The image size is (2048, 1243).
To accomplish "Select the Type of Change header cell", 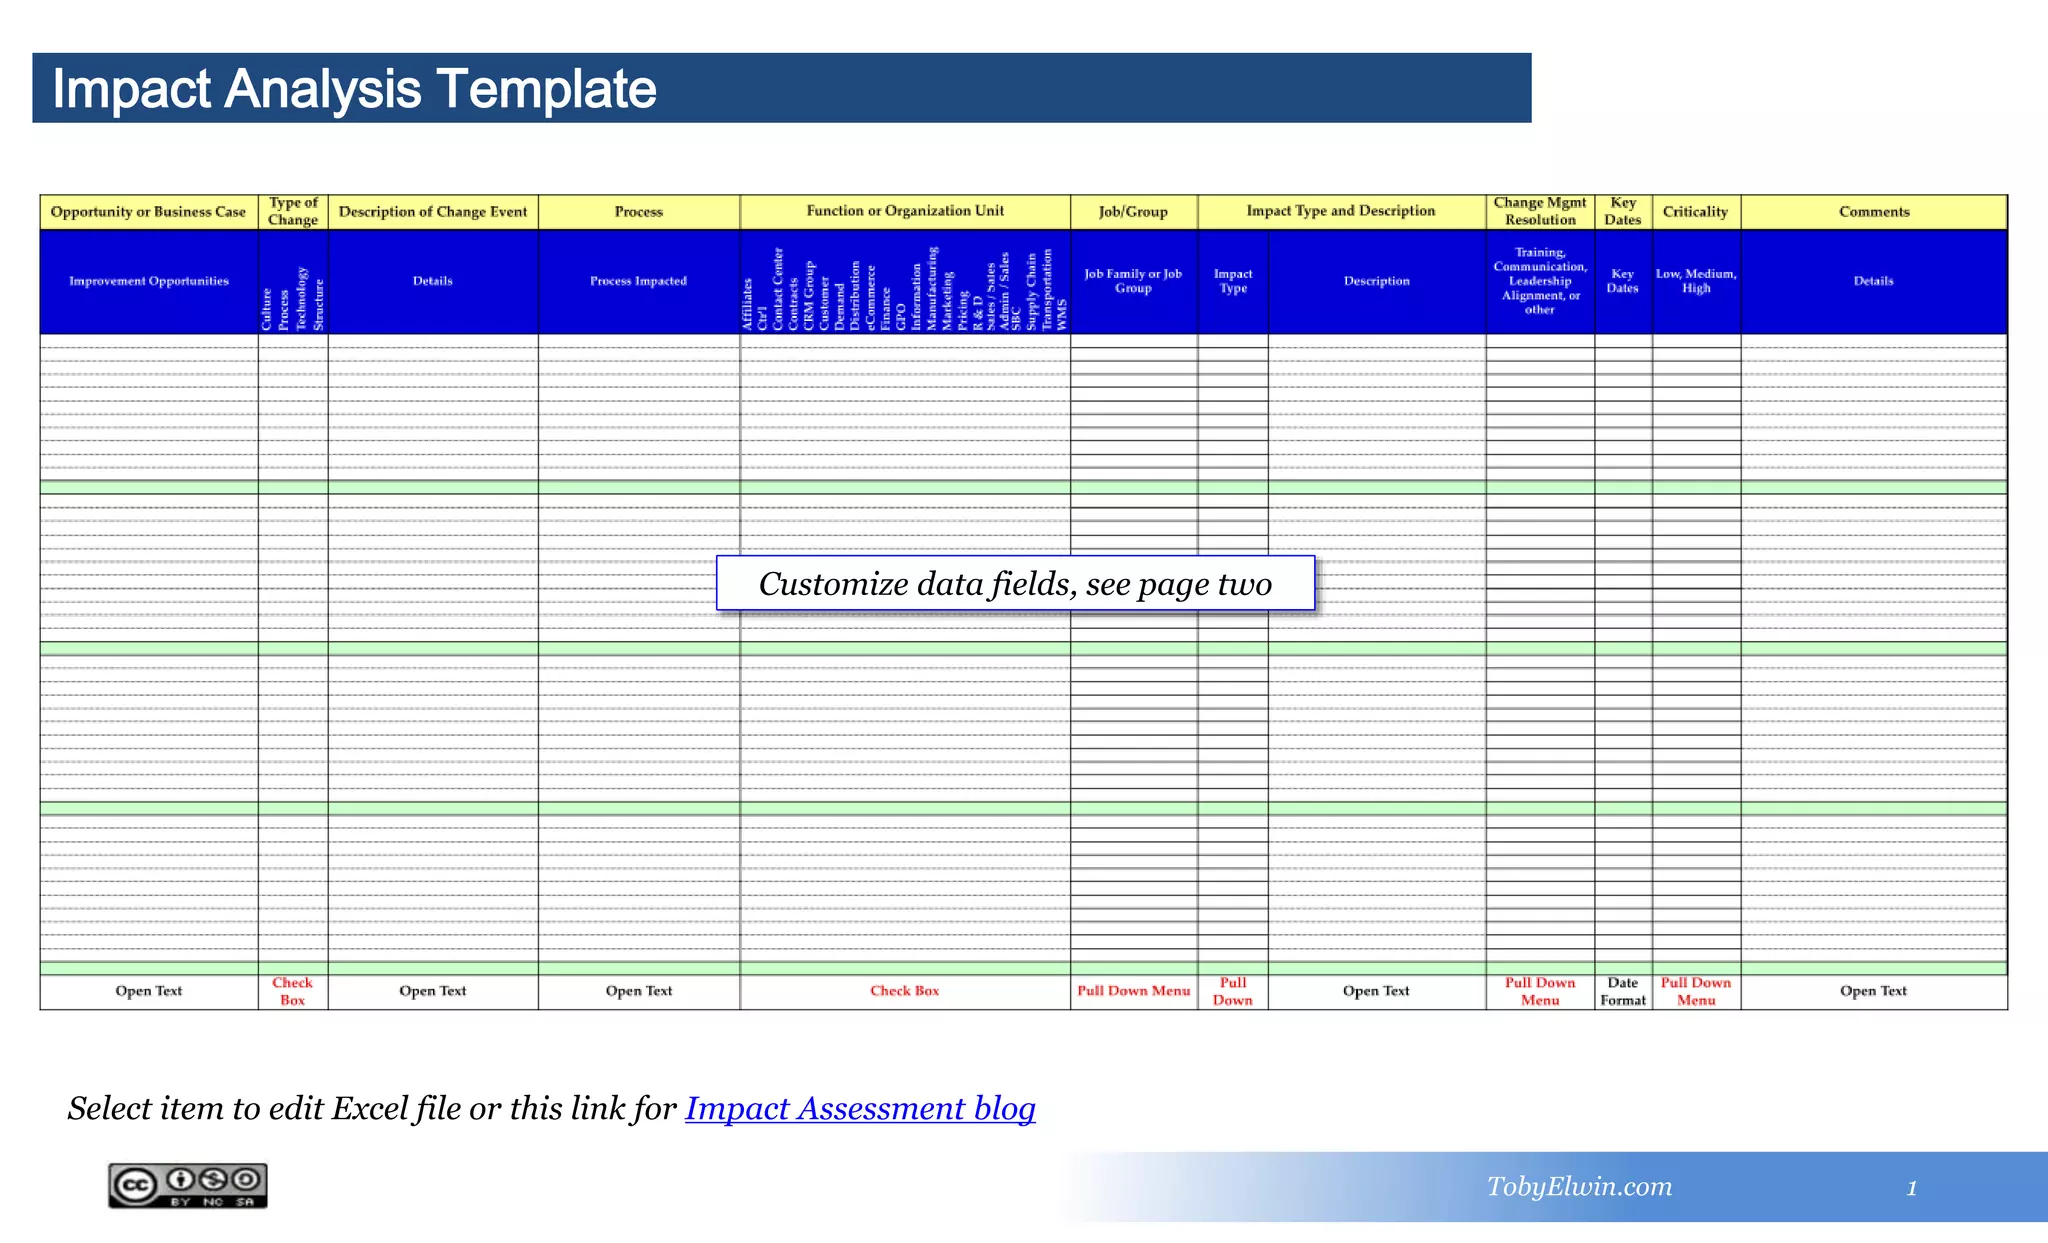I will 293,212.
